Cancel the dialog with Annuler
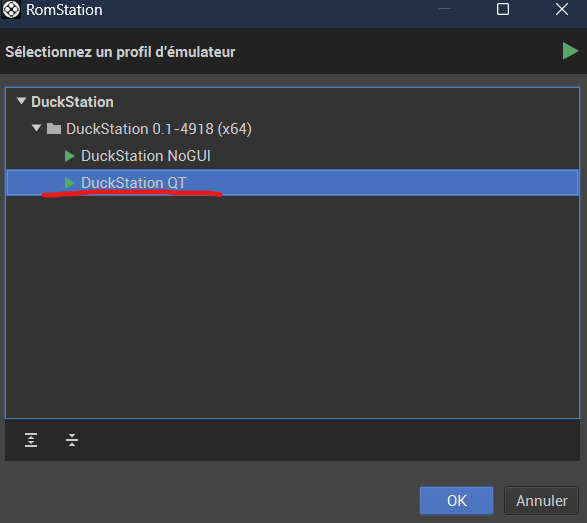The height and width of the screenshot is (523, 587). (x=541, y=501)
